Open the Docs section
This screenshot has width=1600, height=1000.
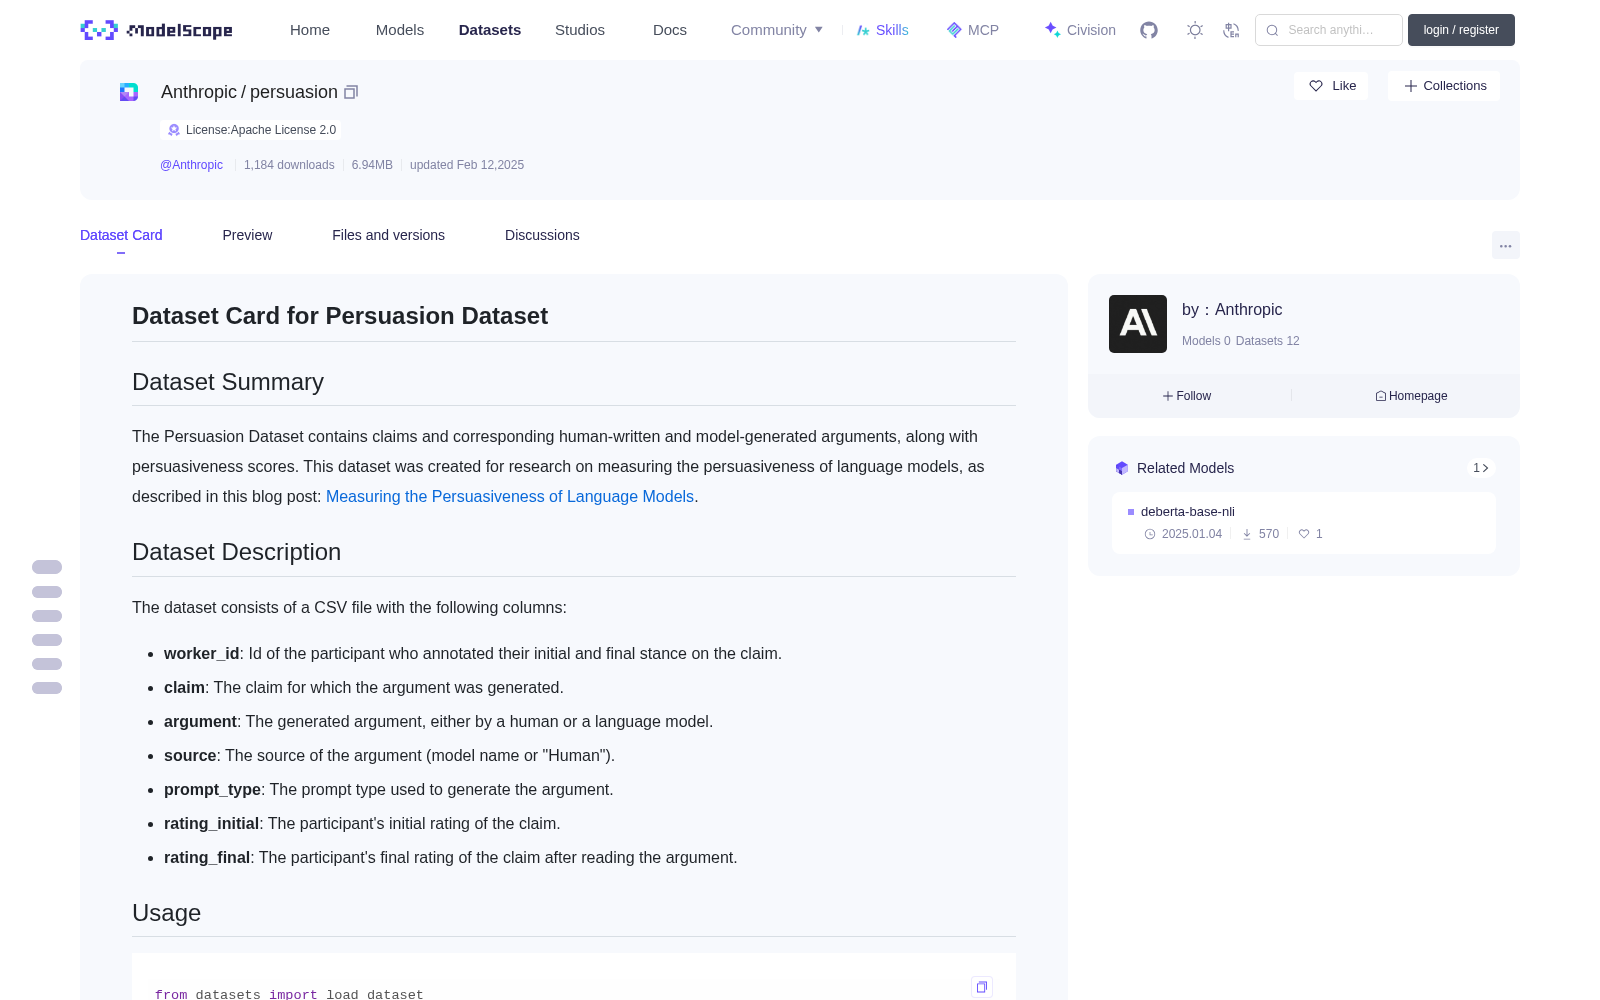coord(670,30)
